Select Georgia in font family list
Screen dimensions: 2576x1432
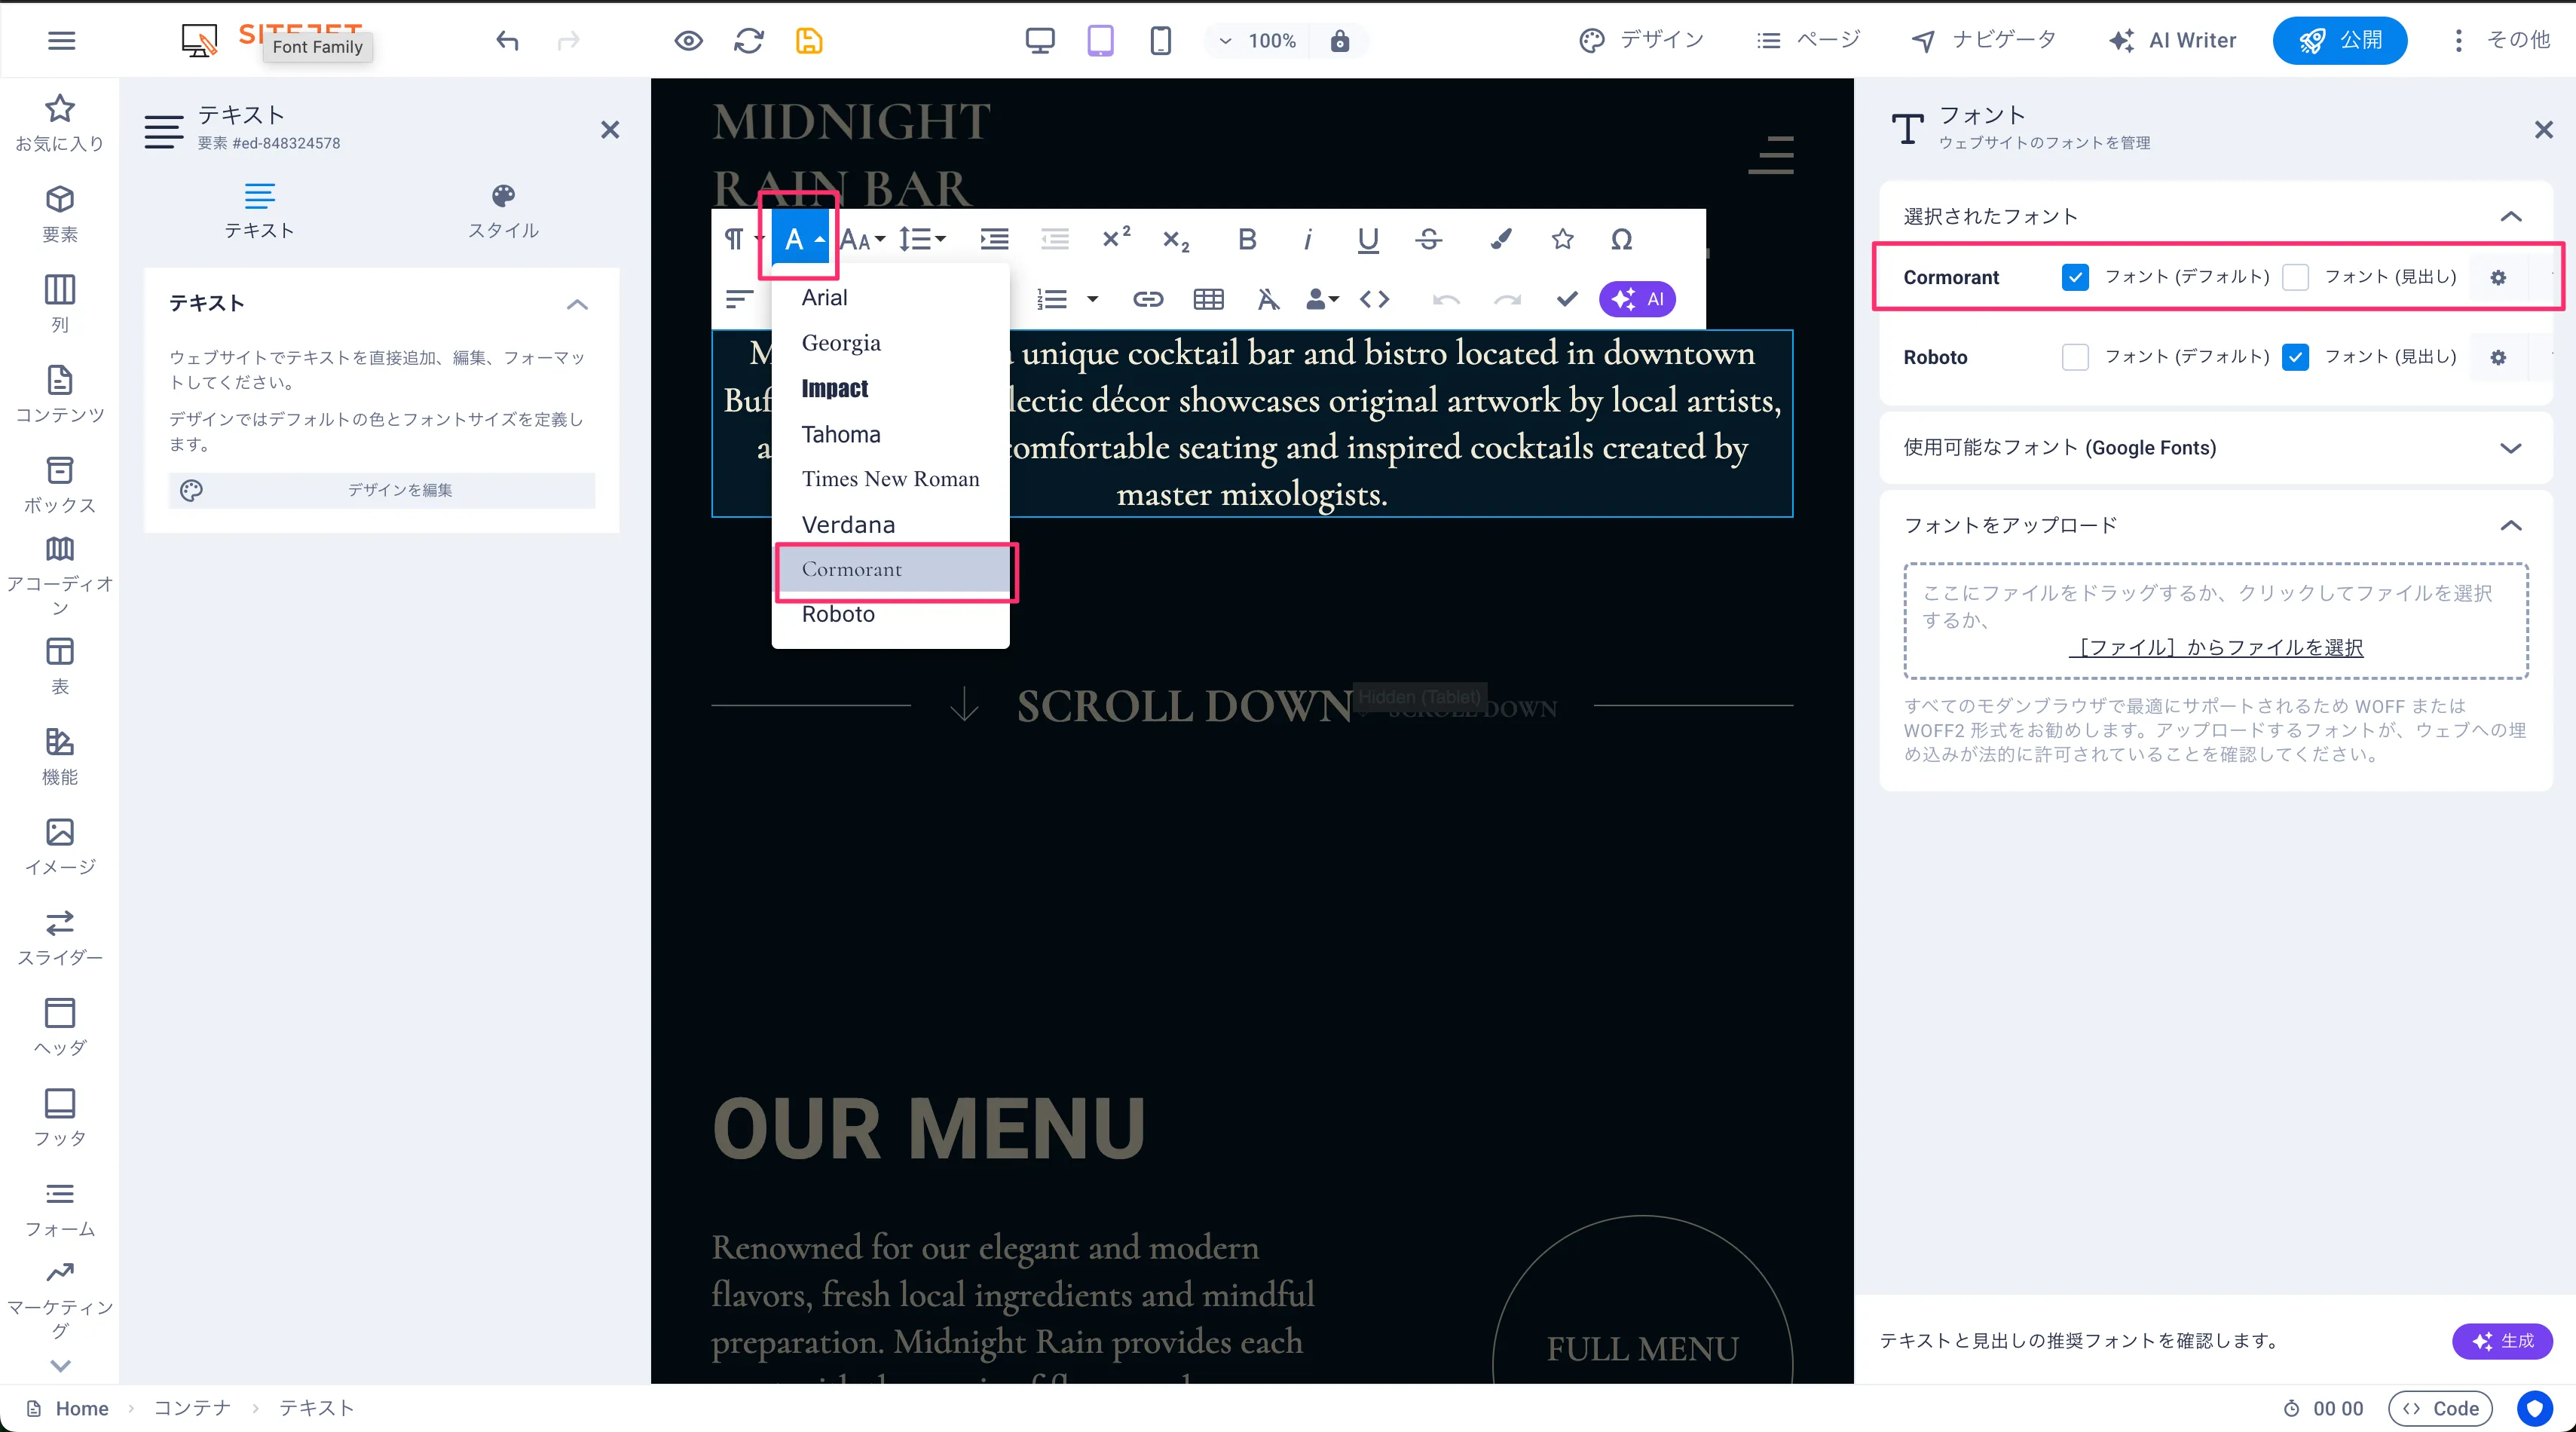tap(890, 343)
